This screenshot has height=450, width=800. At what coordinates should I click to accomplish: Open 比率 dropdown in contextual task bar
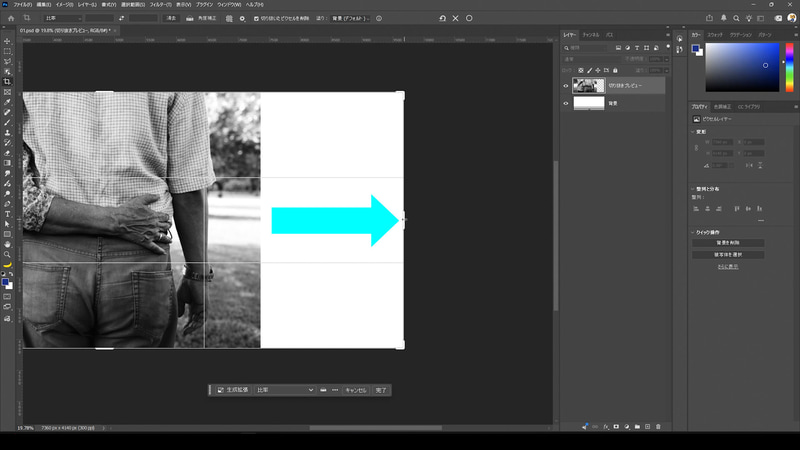pyautogui.click(x=285, y=390)
